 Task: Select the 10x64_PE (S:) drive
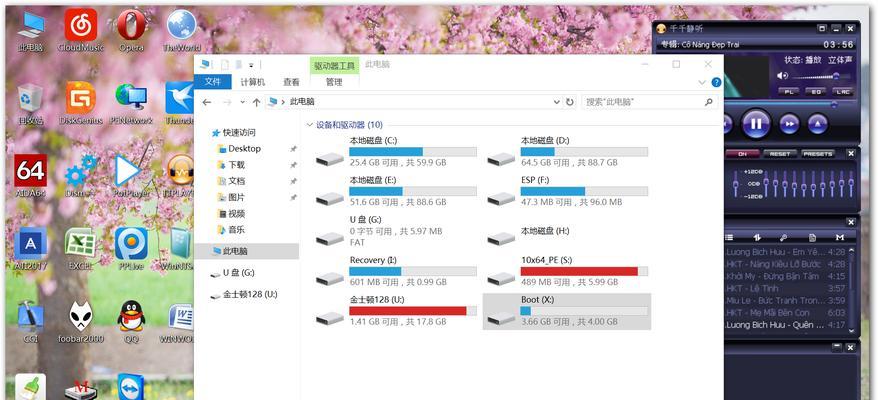click(567, 271)
